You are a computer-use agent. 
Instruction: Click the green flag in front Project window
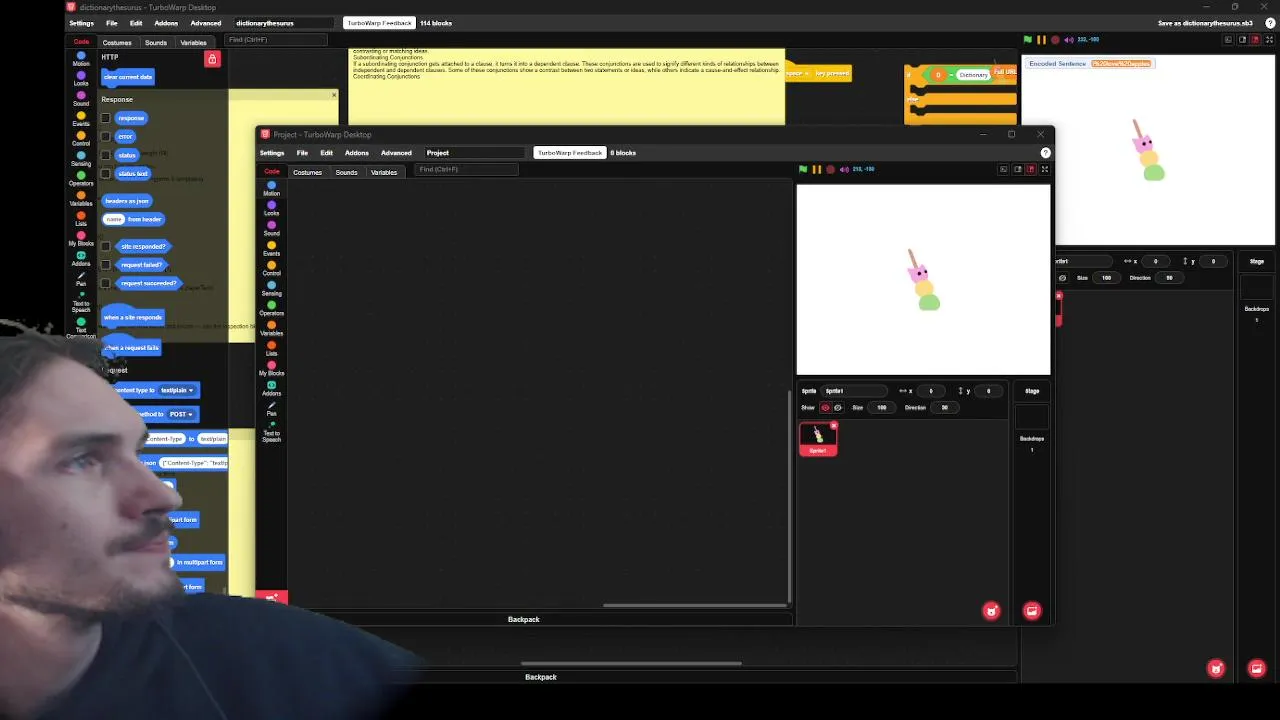click(803, 169)
